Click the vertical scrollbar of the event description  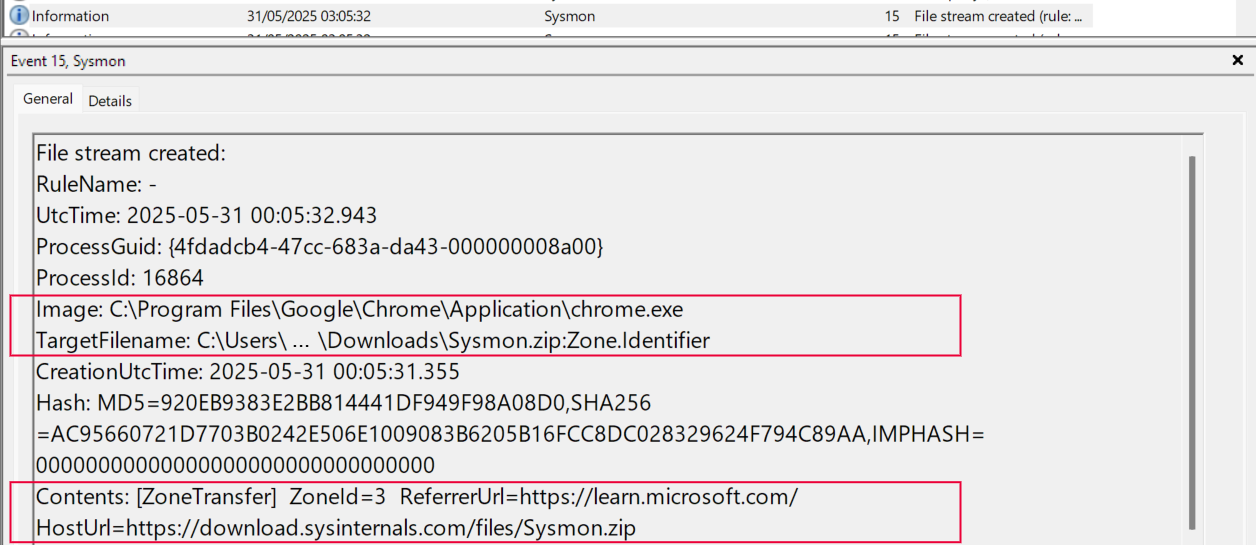pyautogui.click(x=1191, y=342)
